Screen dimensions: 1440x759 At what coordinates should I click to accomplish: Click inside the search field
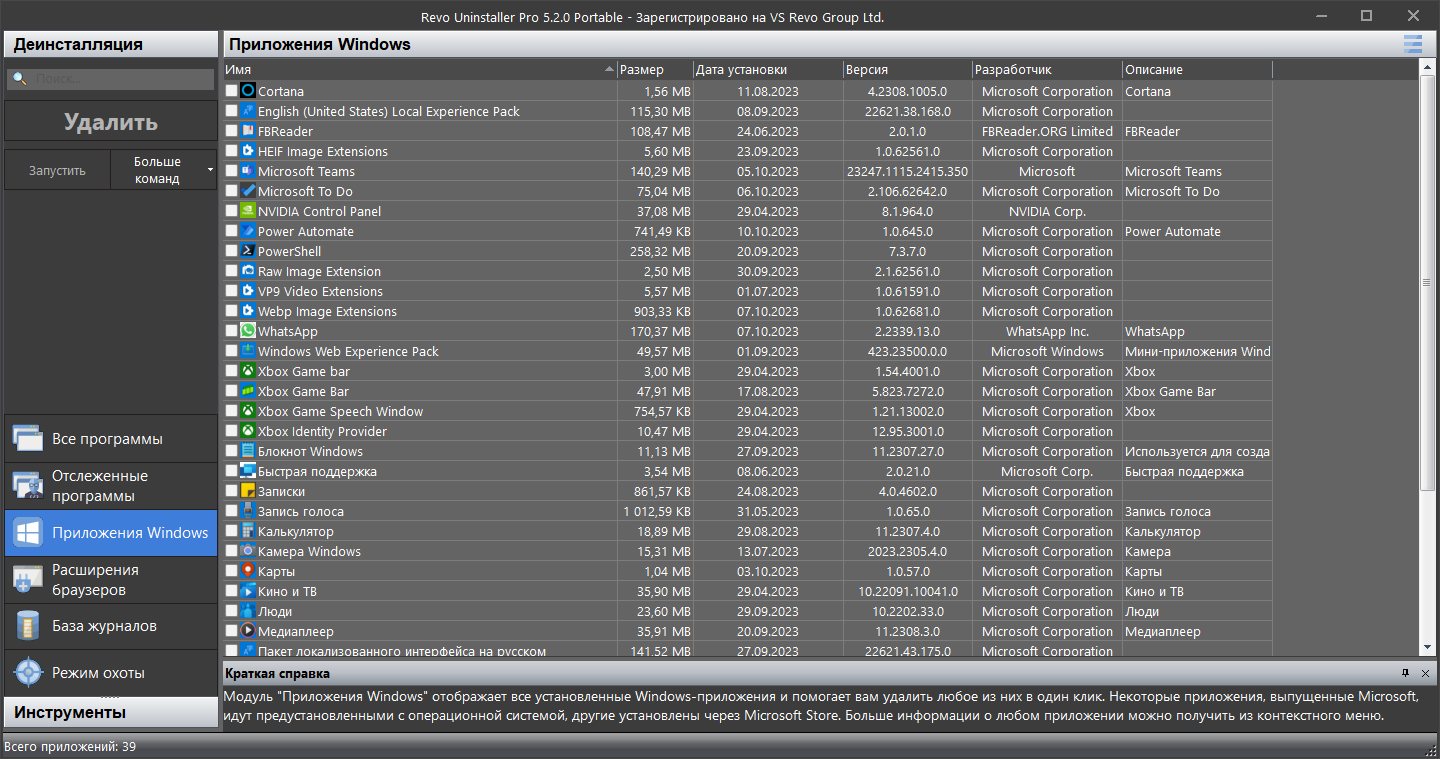click(111, 79)
